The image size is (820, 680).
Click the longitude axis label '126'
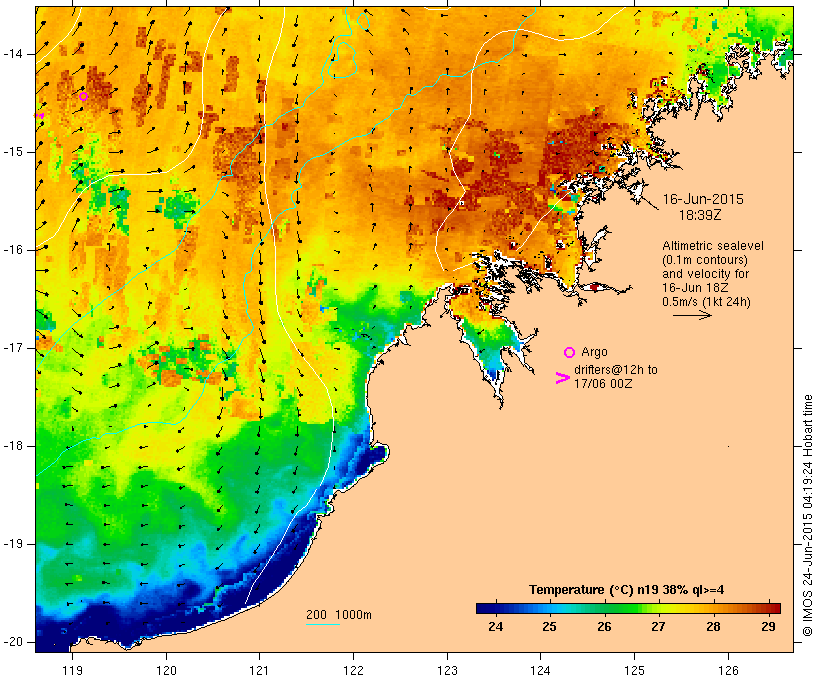tap(728, 671)
